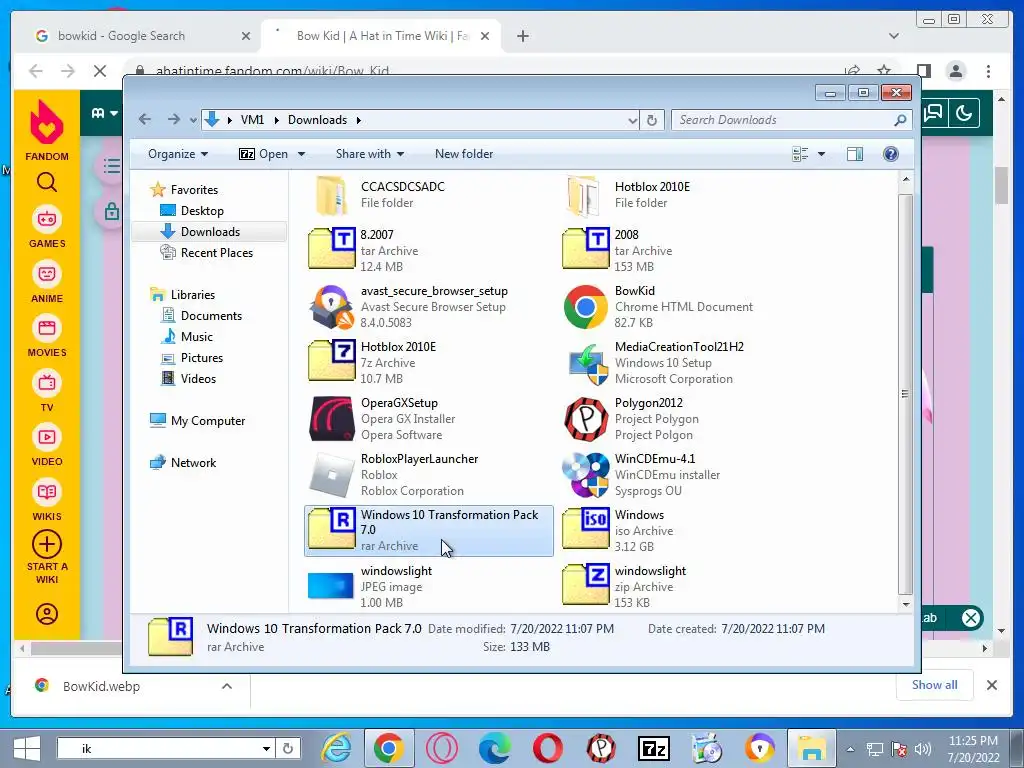
Task: Select avast_secure_browser_setup installer icon
Action: click(332, 306)
